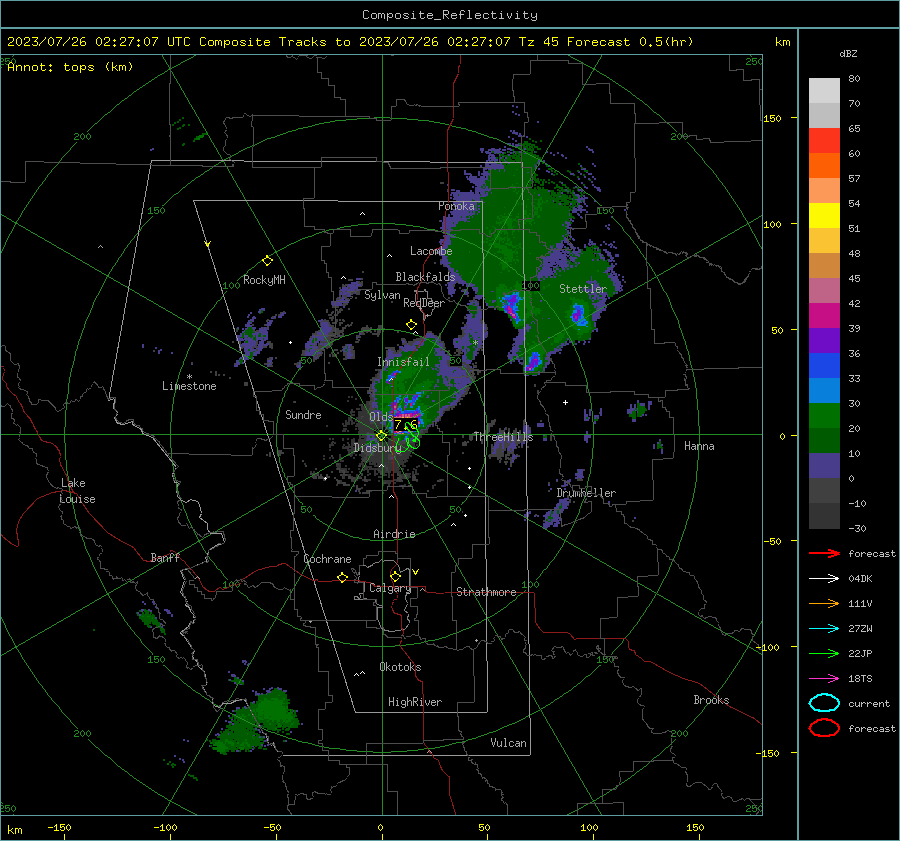
Task: Click the yellow diamond marker below Cochrane
Action: point(342,578)
